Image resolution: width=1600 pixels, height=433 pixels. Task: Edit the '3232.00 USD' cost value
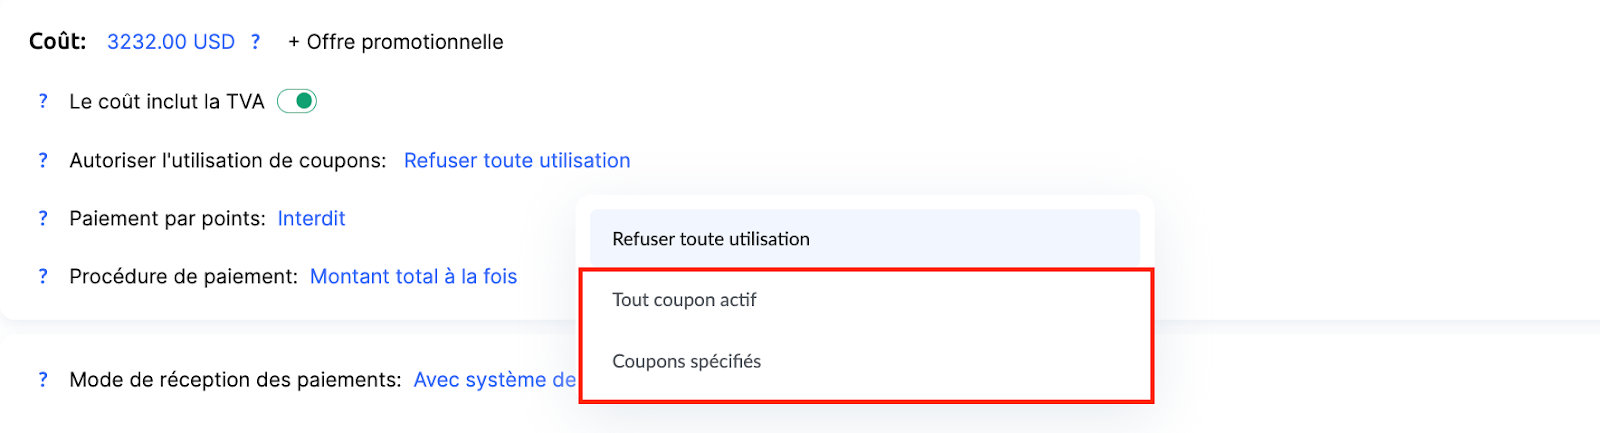click(171, 42)
